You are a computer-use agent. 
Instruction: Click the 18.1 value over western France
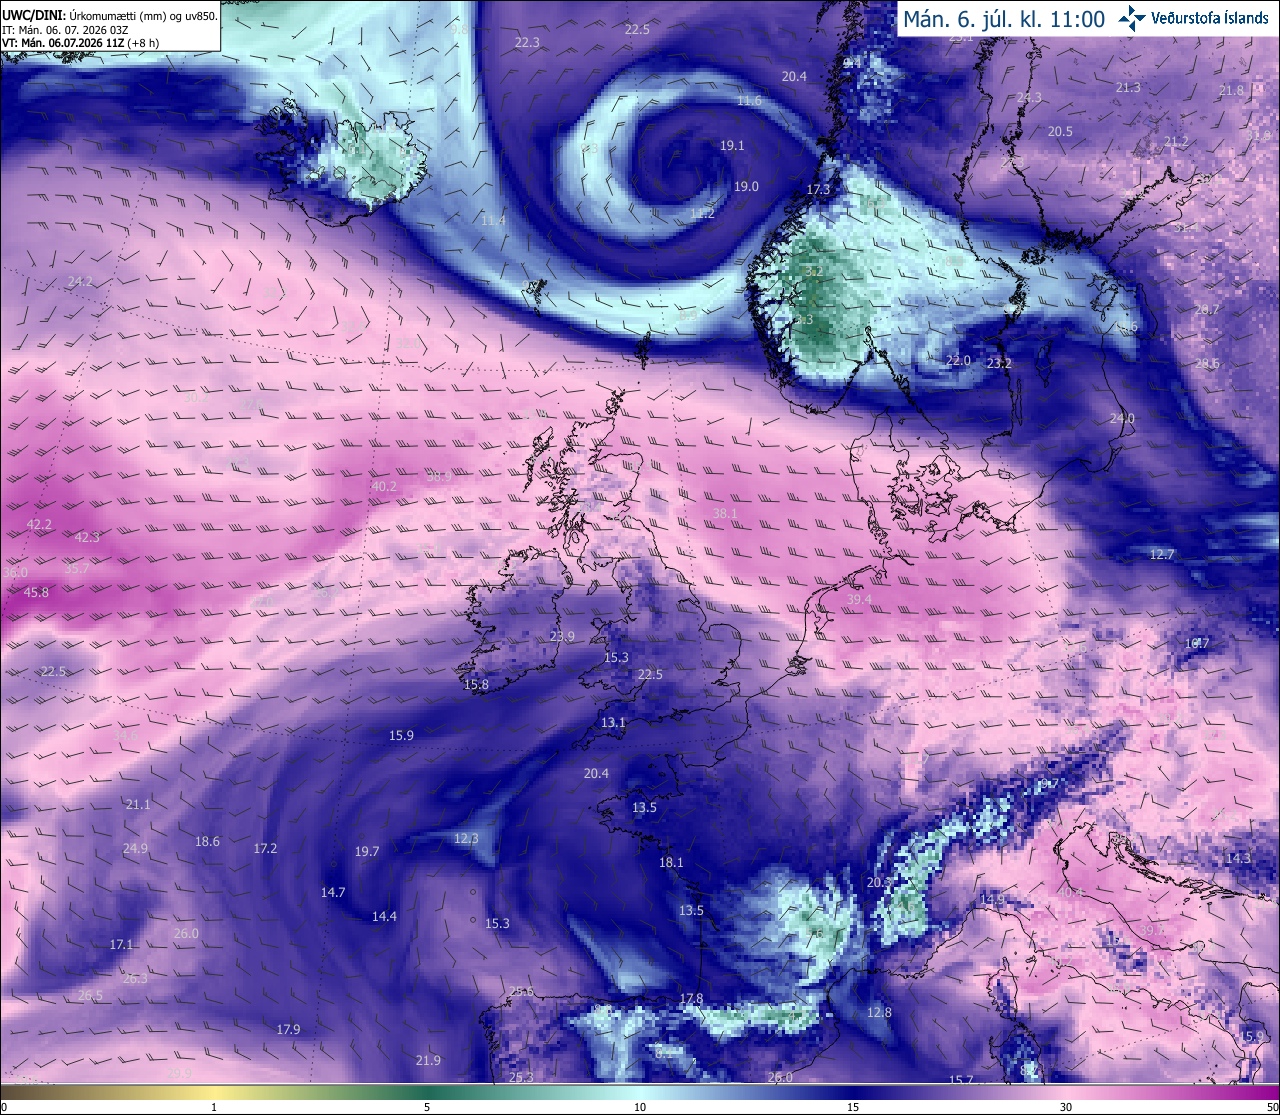click(x=671, y=862)
